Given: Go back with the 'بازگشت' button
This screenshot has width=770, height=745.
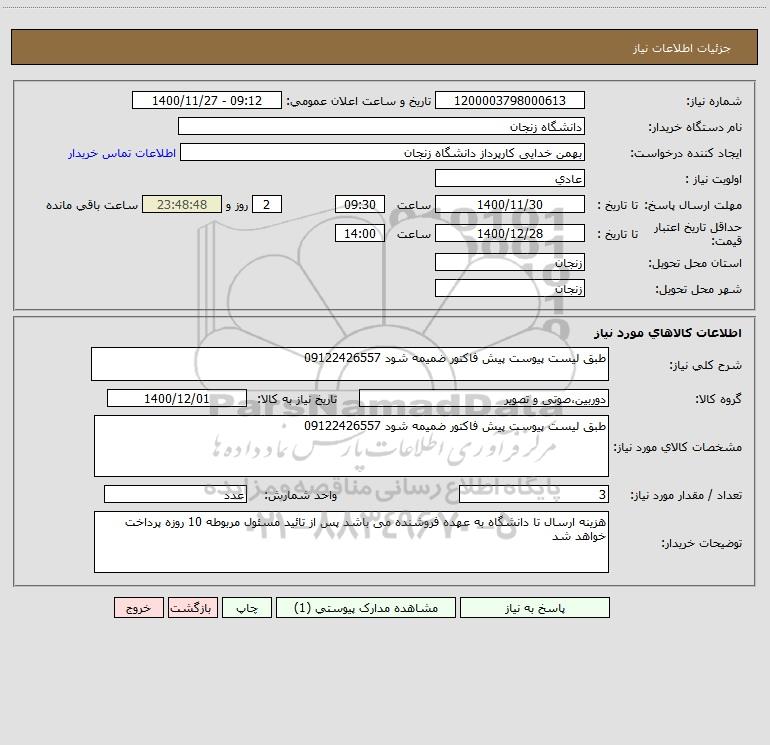Looking at the screenshot, I should point(192,607).
